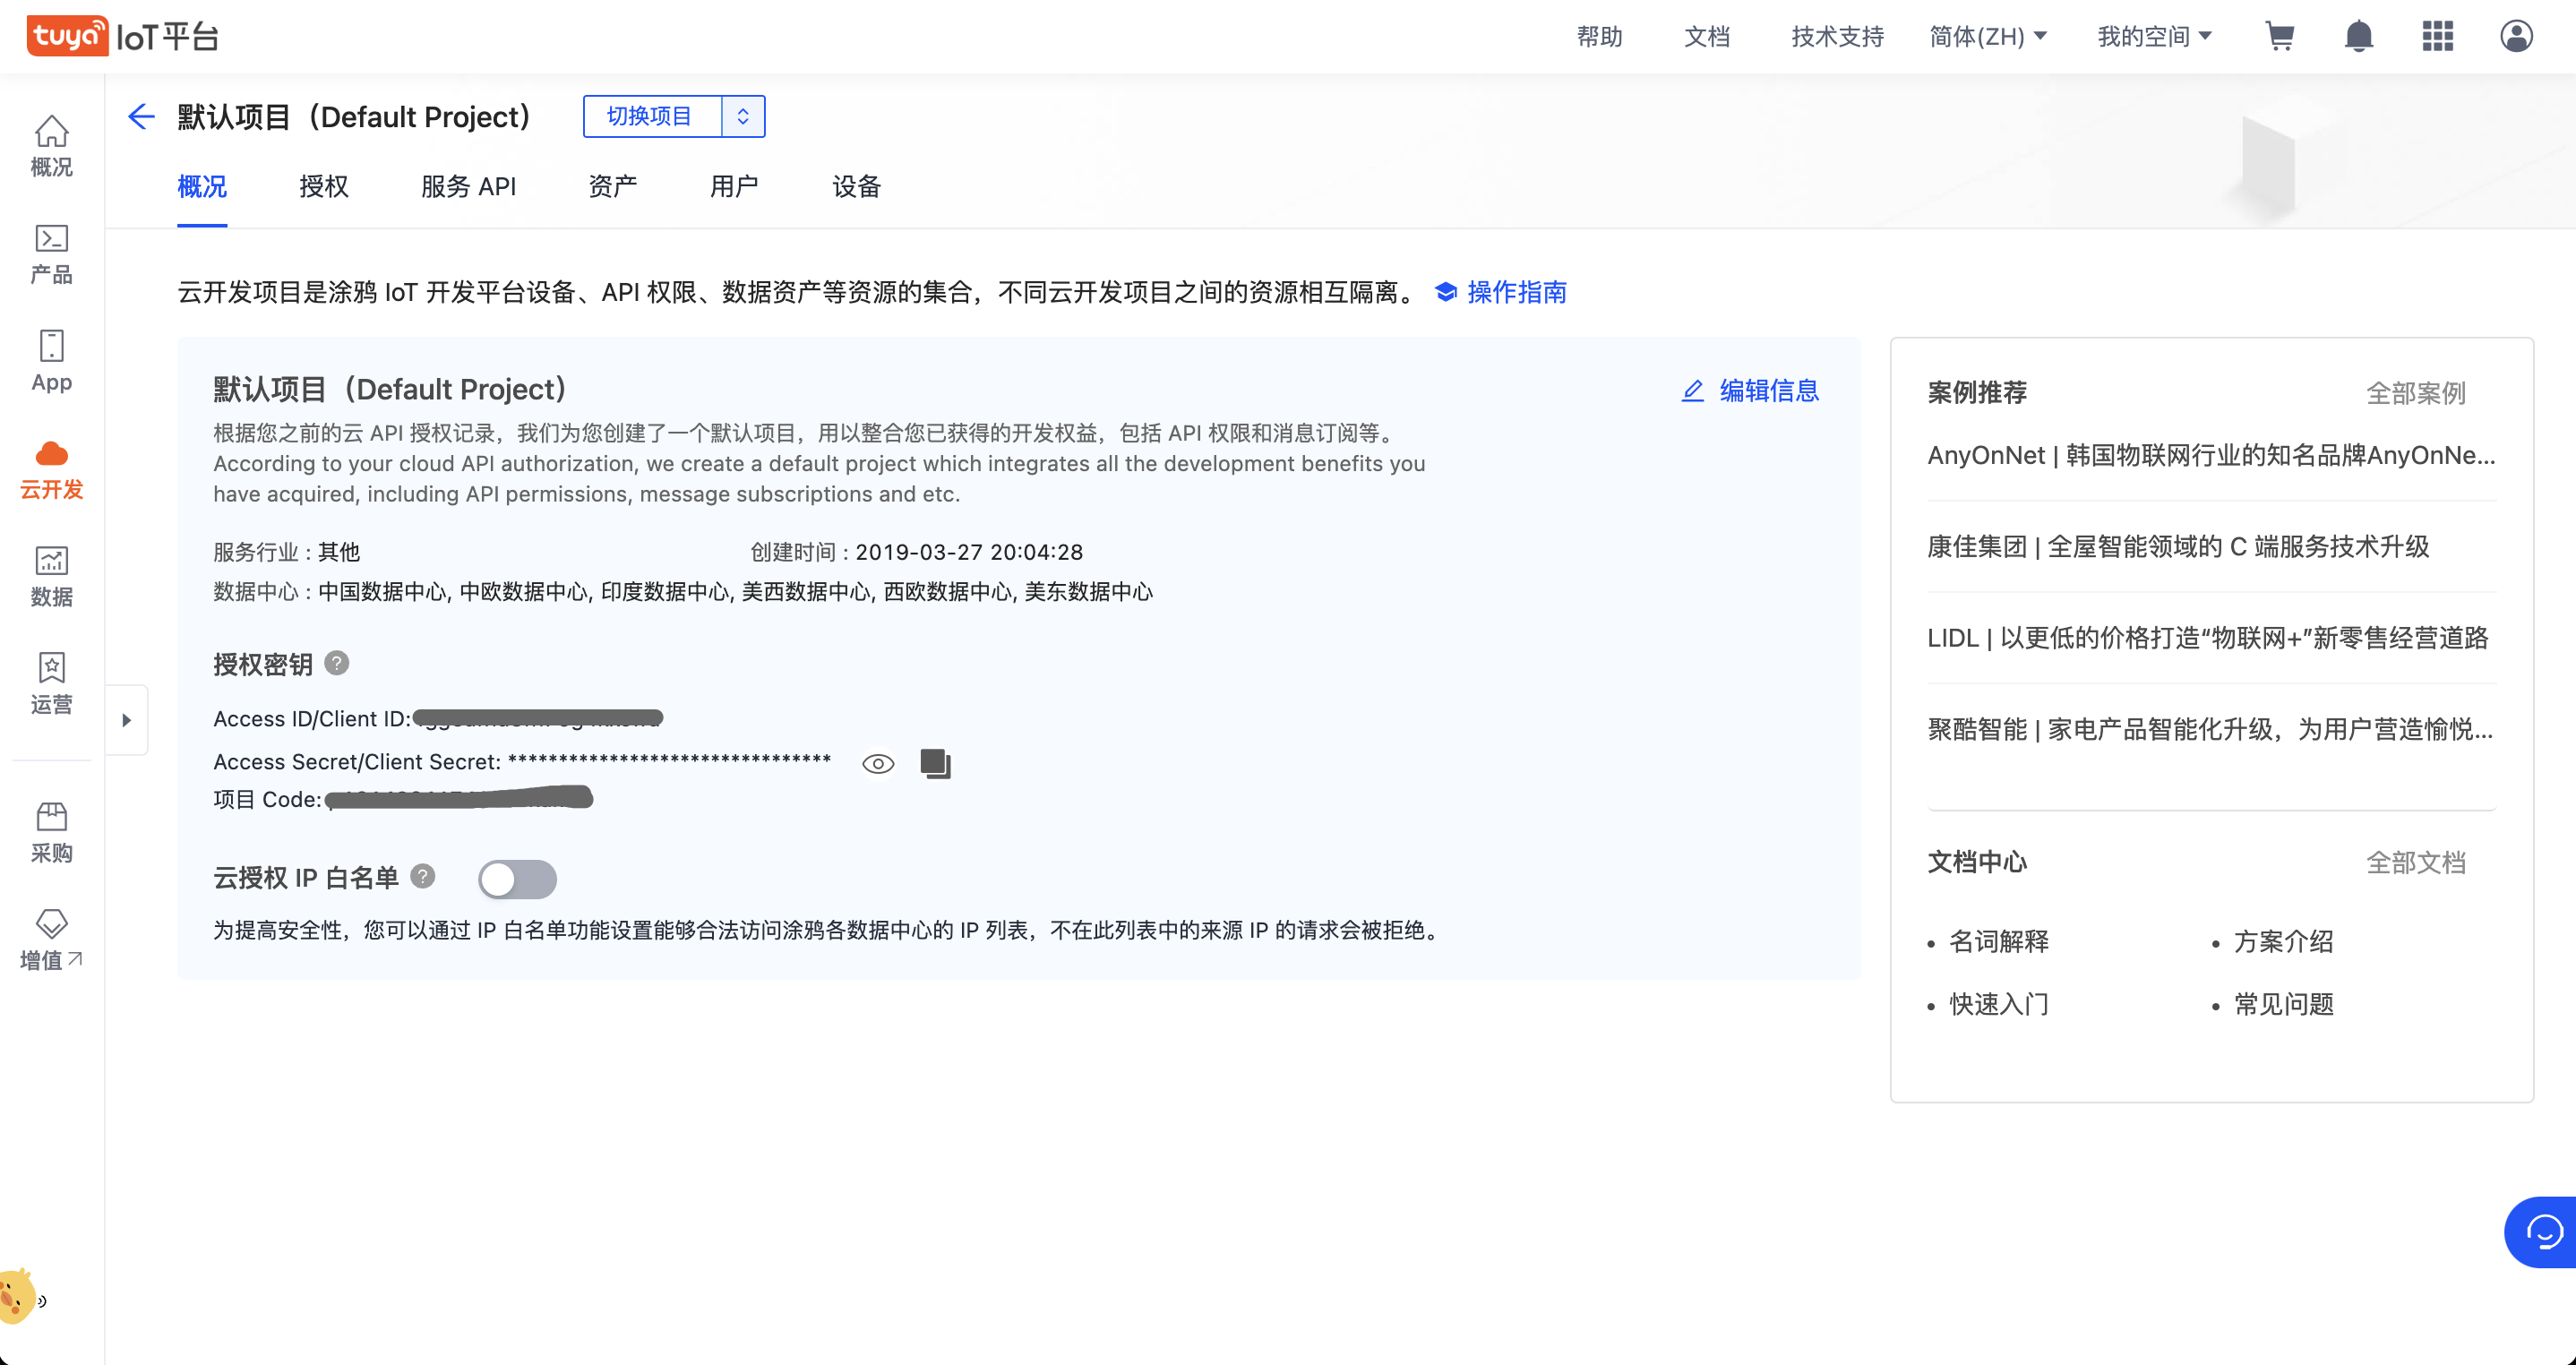View 全部案例 link
The width and height of the screenshot is (2576, 1365).
tap(2416, 392)
